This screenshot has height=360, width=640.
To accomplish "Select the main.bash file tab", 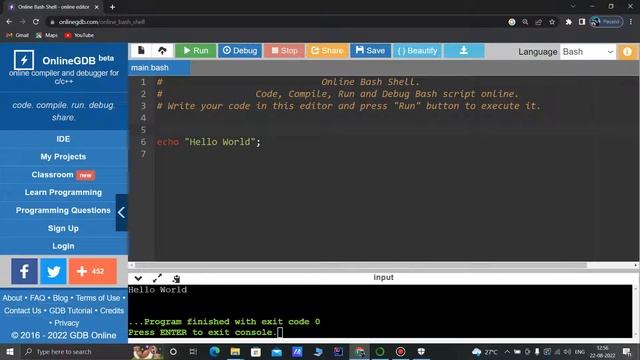I will tap(159, 68).
